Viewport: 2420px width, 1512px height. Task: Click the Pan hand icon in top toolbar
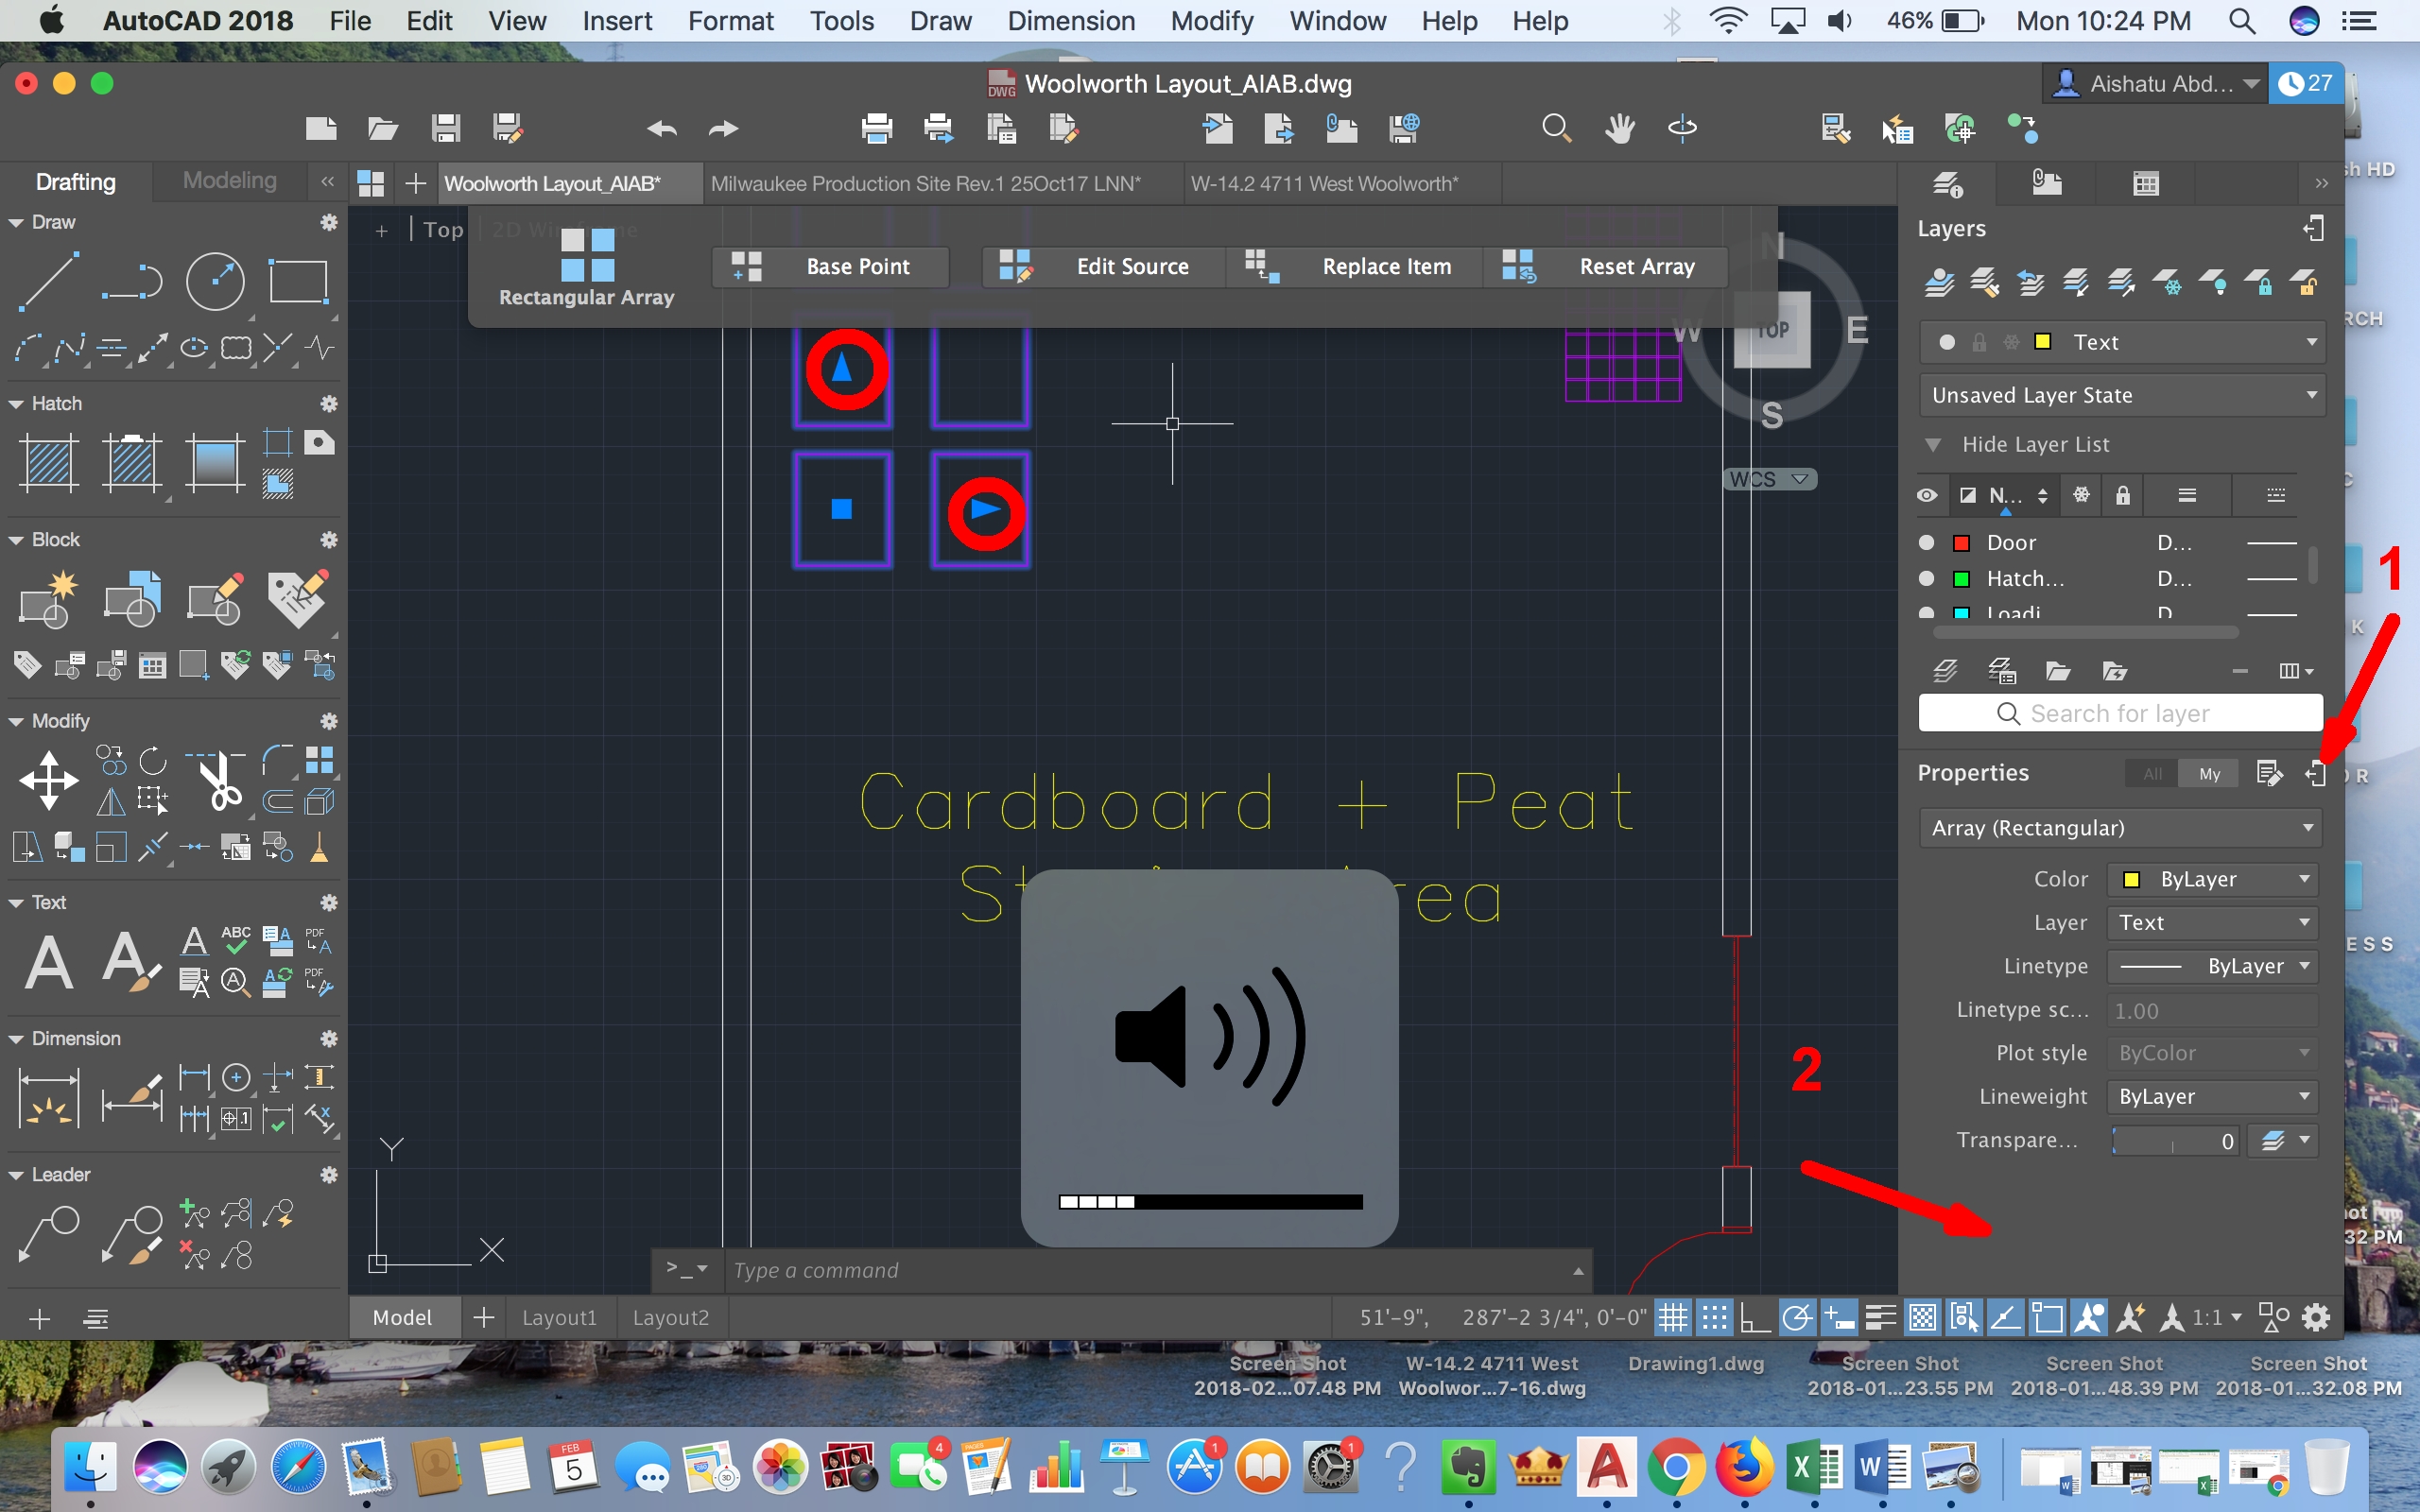pyautogui.click(x=1619, y=128)
